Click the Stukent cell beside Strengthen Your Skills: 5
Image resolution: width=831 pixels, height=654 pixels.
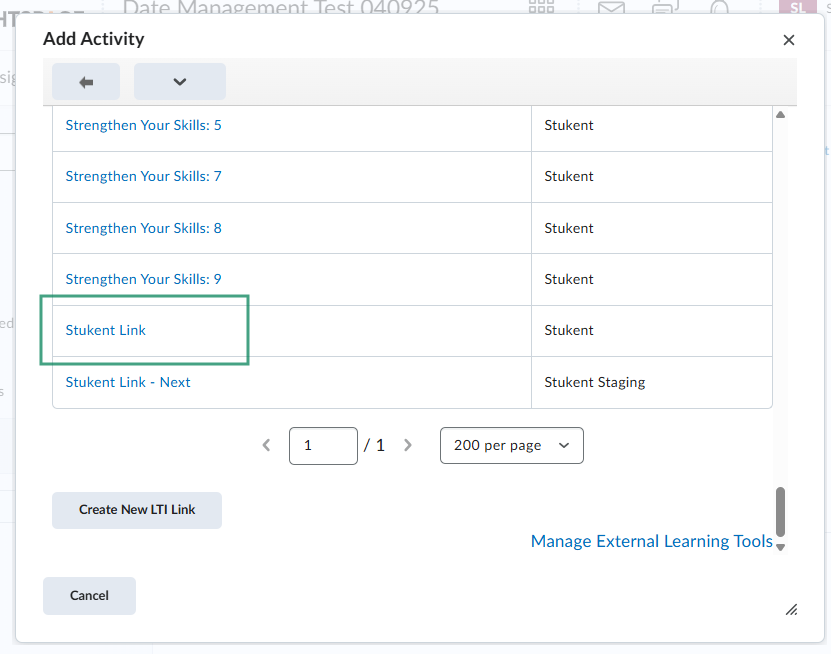(x=651, y=126)
